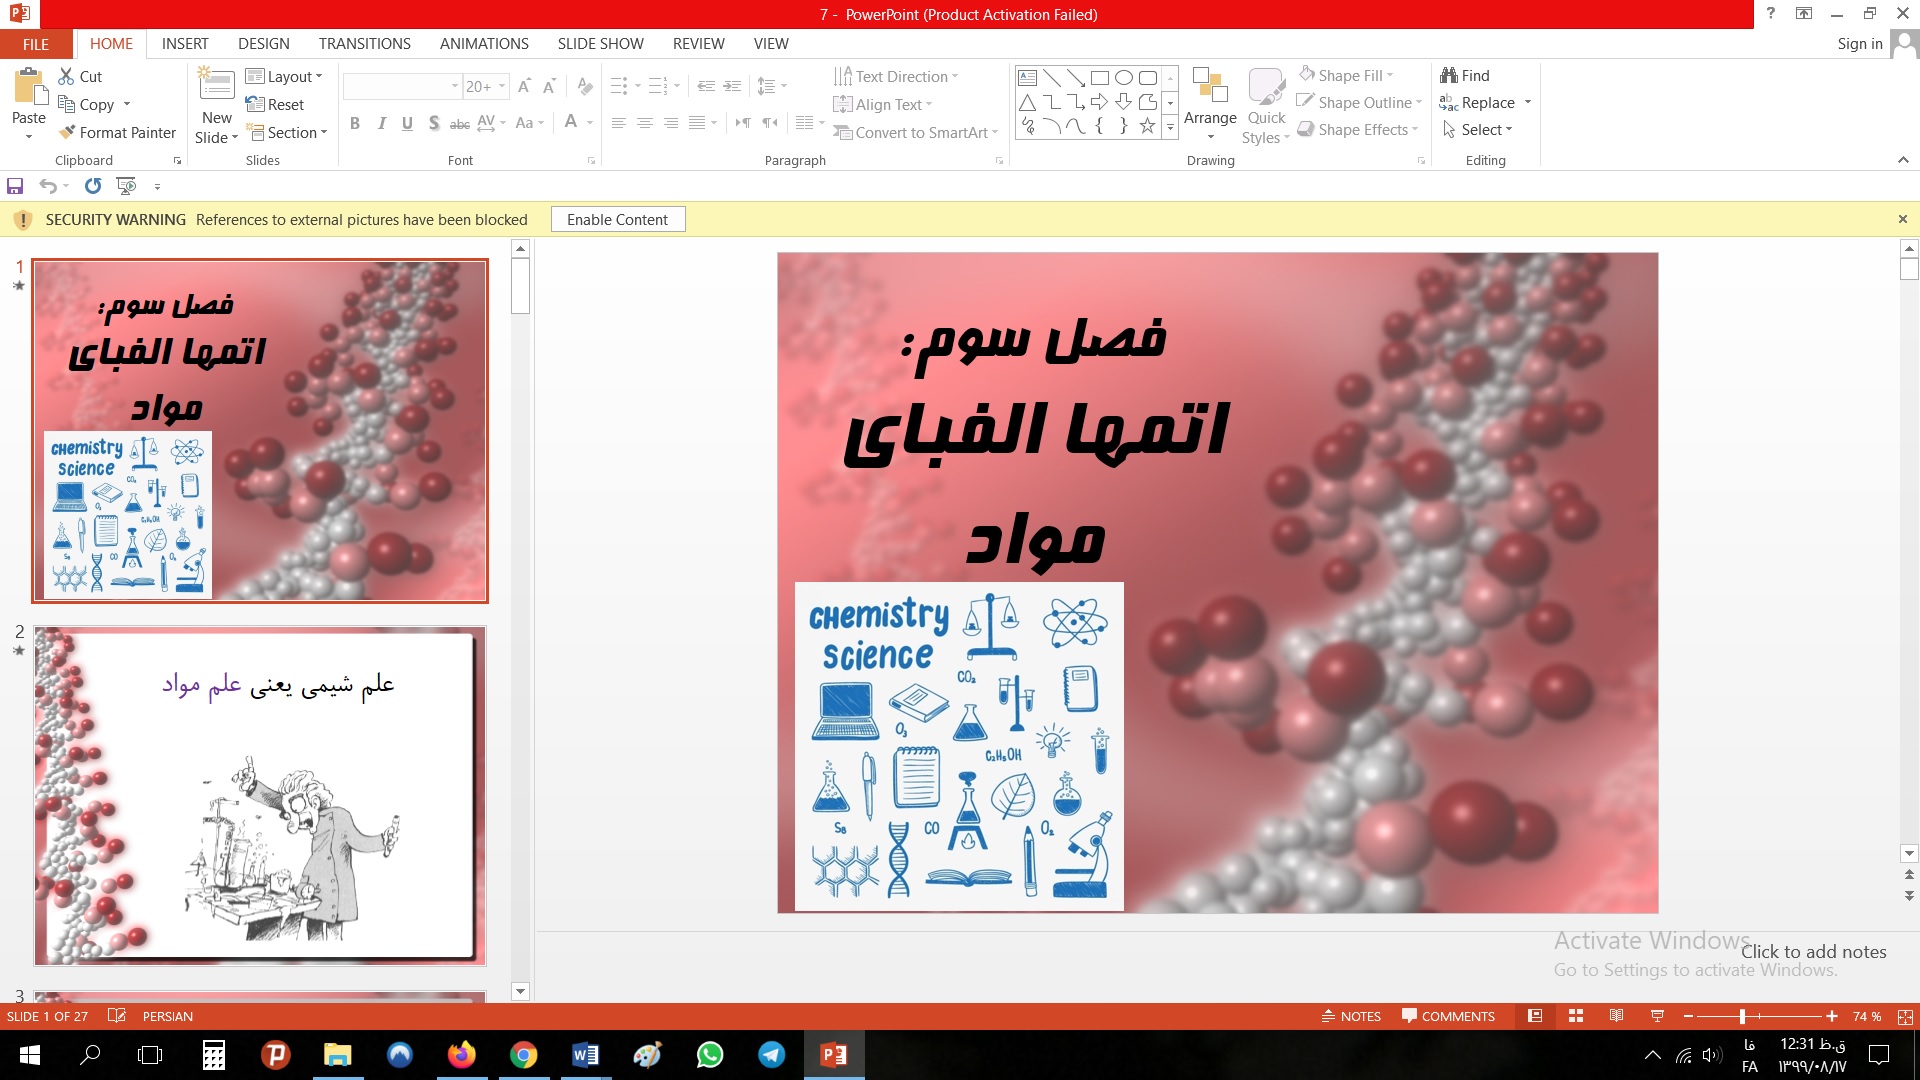
Task: Select the Arrange tool icon
Action: point(1210,88)
